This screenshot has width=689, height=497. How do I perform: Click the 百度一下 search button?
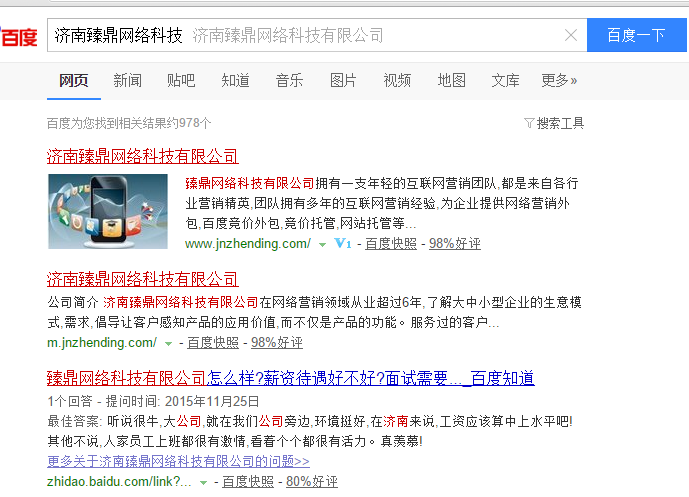pos(636,35)
